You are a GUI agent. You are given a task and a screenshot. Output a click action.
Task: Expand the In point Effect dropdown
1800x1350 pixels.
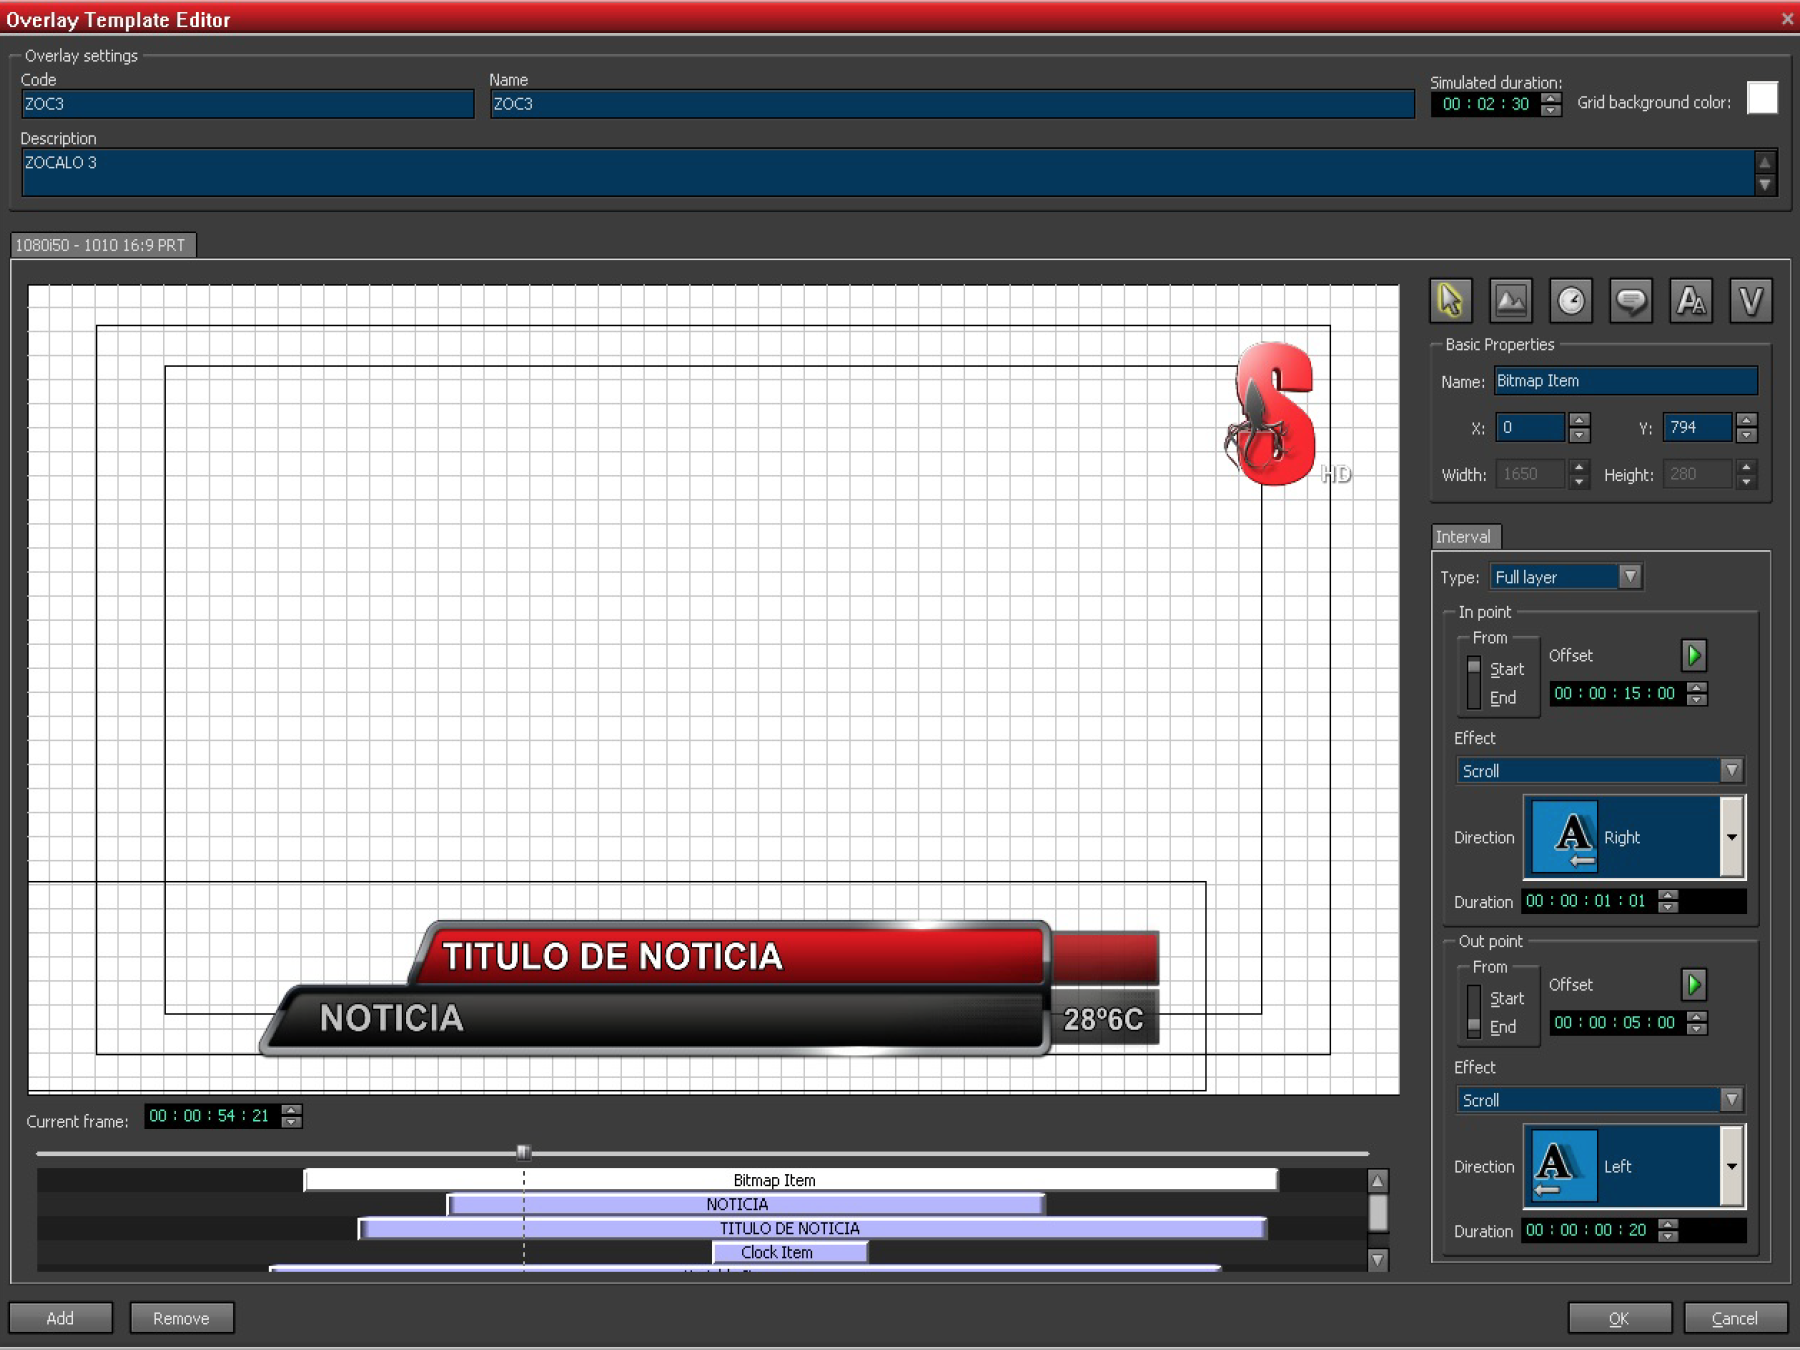click(x=1731, y=770)
